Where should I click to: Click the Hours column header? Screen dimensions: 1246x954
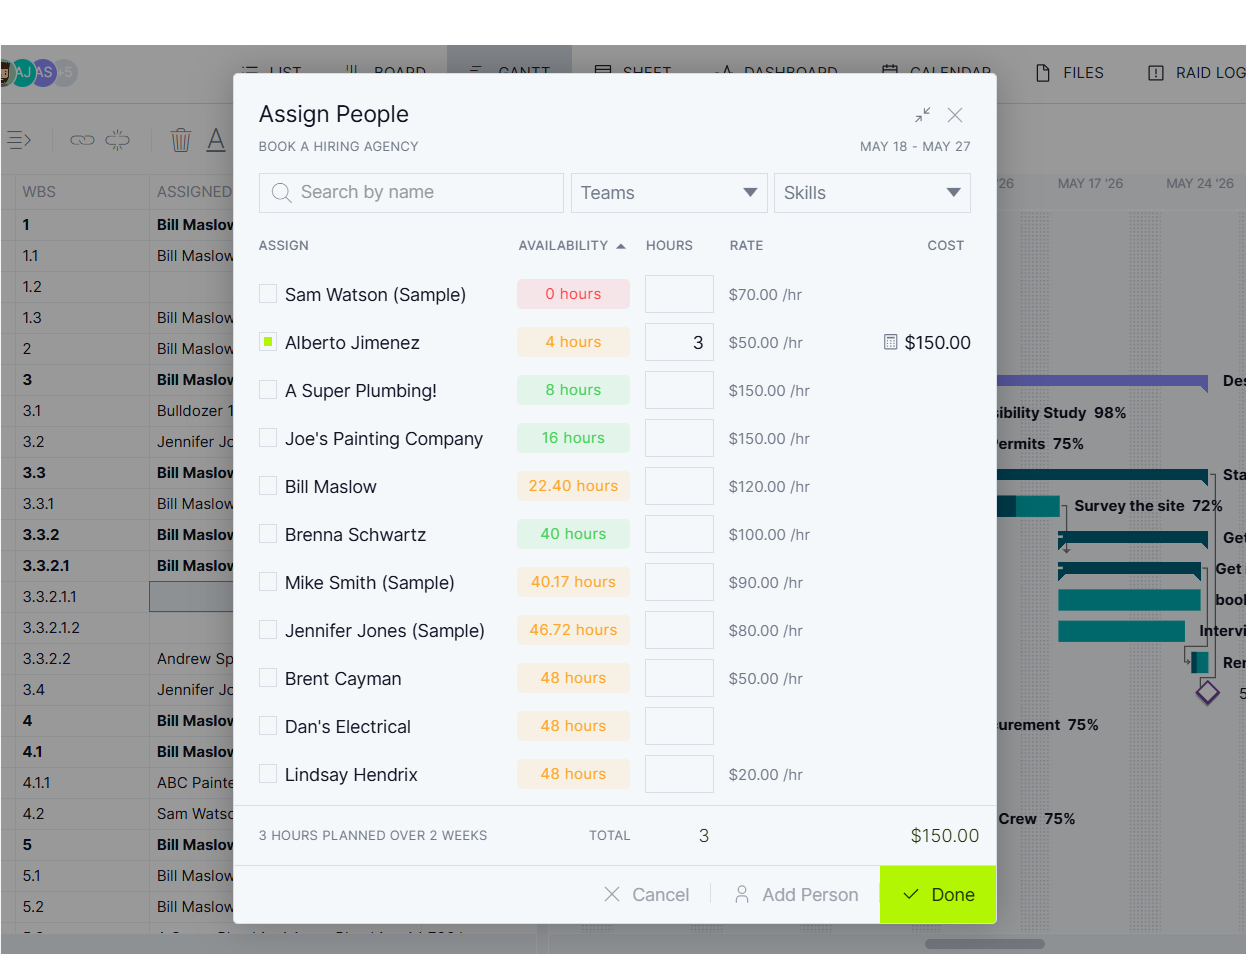click(669, 245)
